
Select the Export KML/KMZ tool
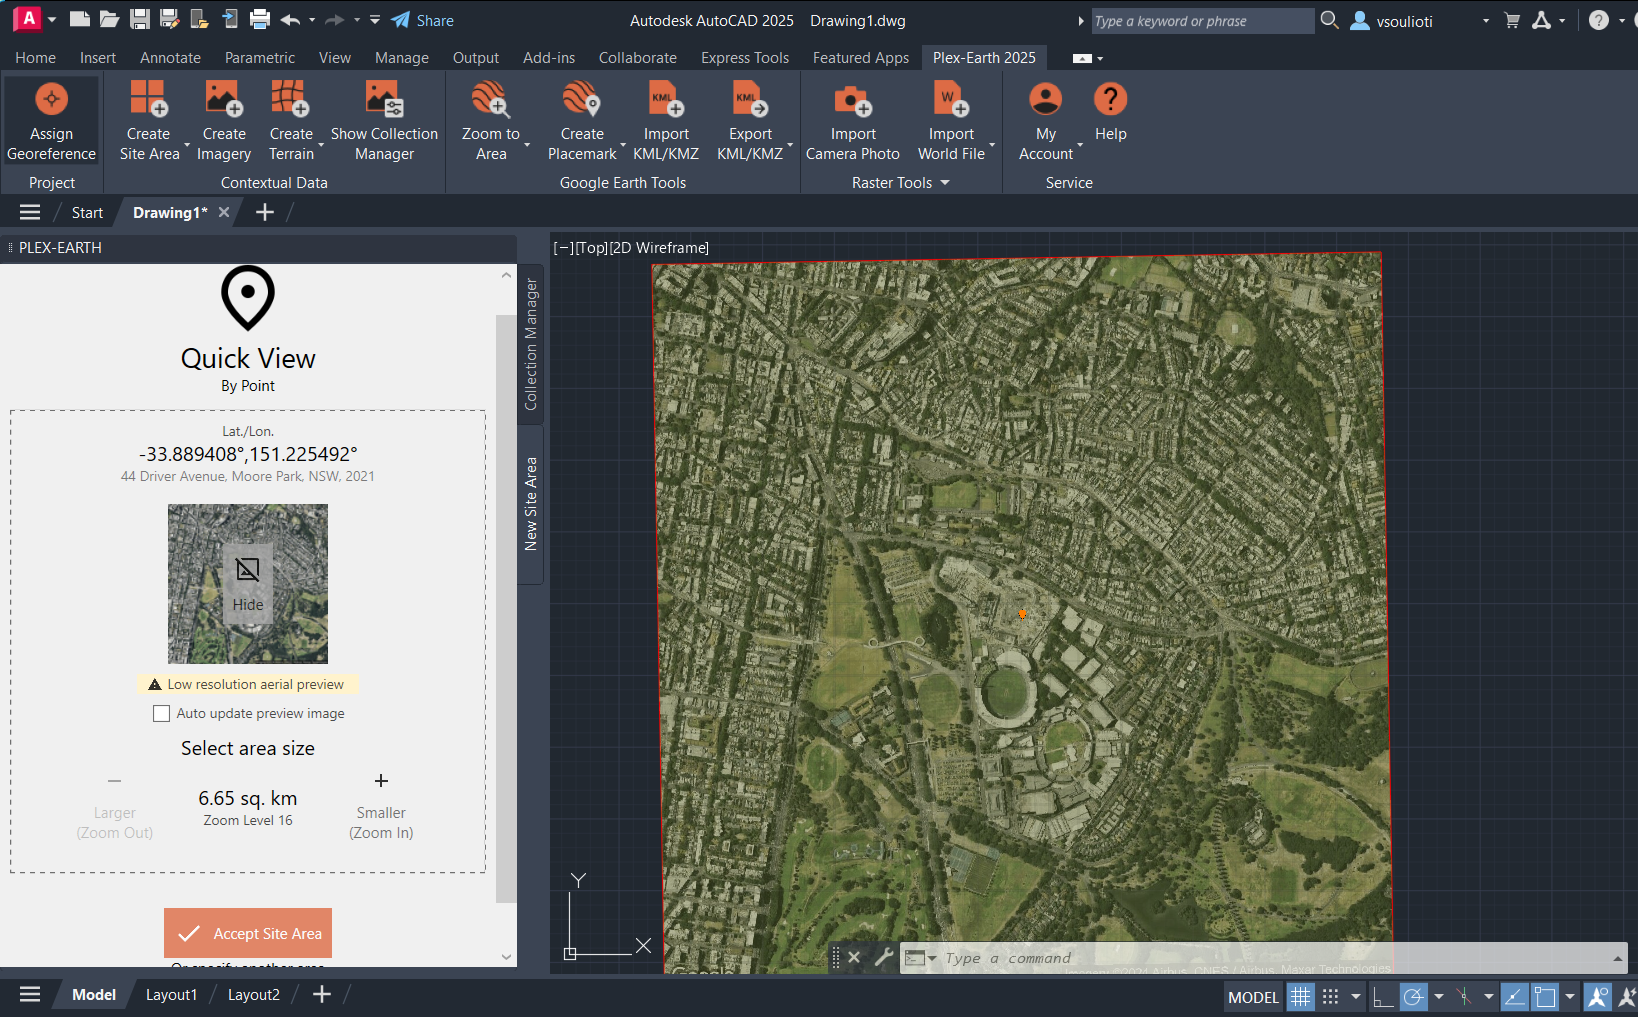pos(750,121)
